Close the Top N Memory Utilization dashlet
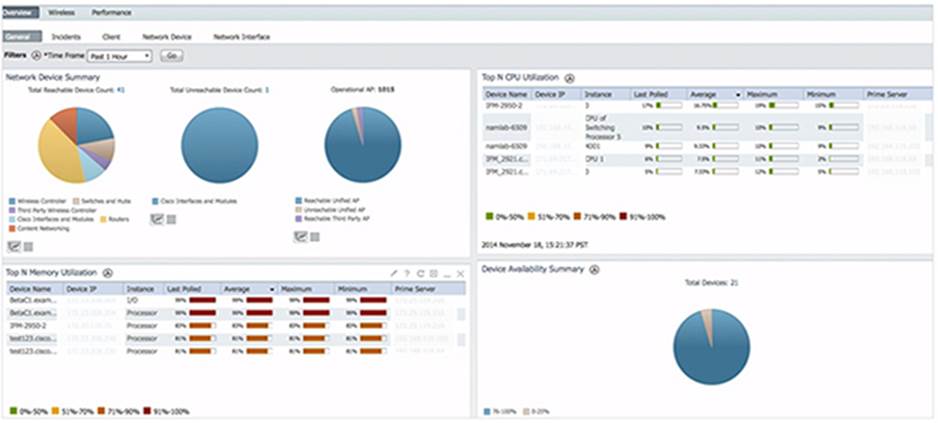Viewport: 938px width, 423px height. (x=460, y=273)
